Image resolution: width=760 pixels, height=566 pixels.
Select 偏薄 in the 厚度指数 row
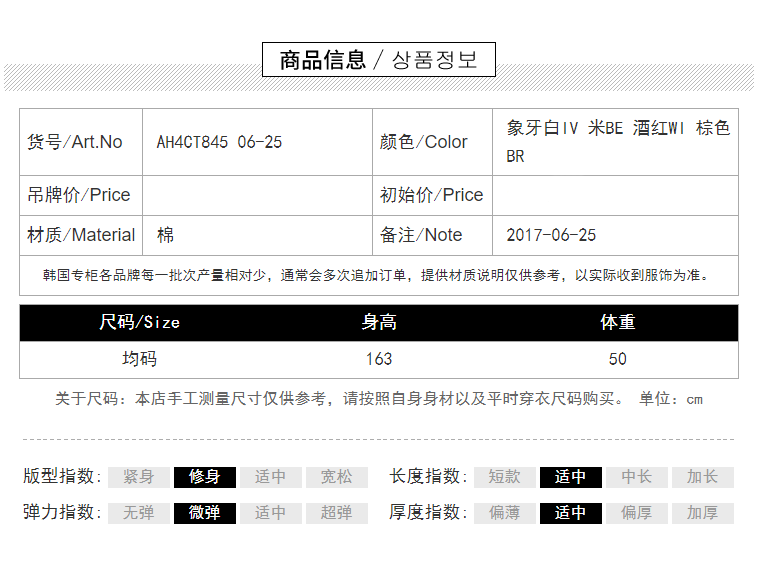(505, 513)
